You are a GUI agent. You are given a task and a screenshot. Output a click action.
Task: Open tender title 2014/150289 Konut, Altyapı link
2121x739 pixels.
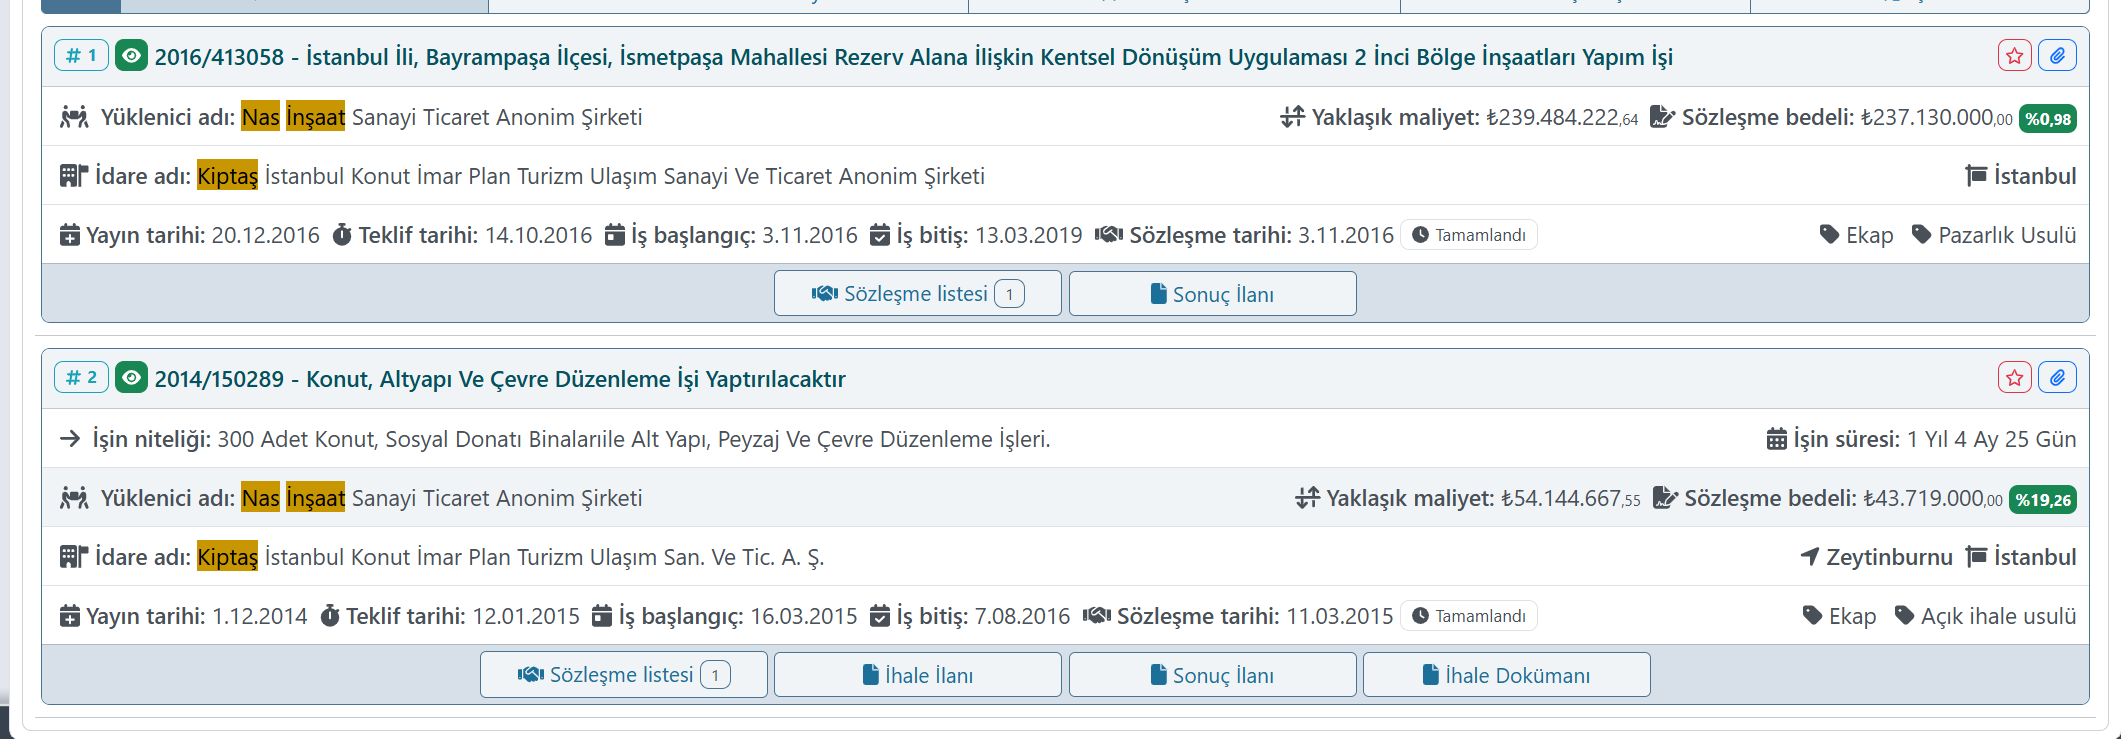(499, 379)
